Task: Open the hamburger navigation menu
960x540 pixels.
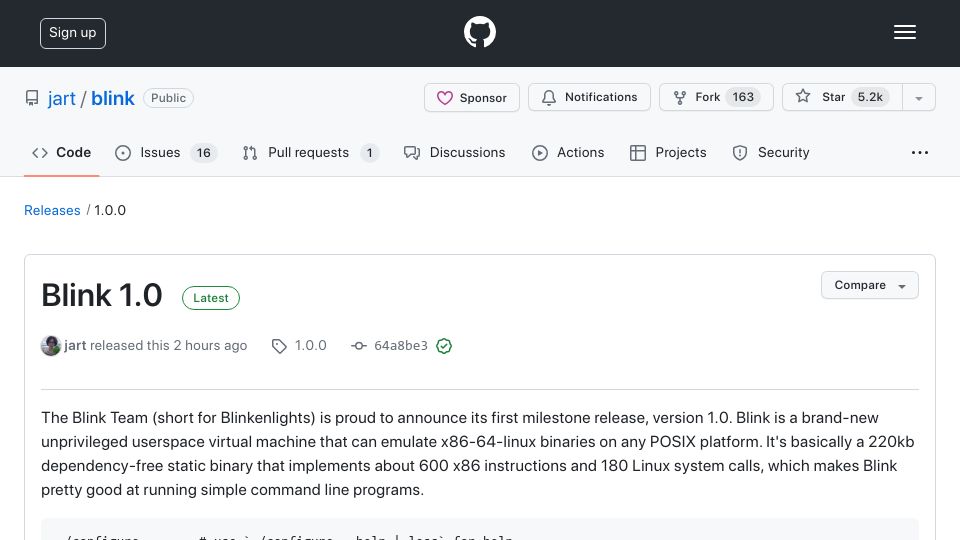Action: 904,32
